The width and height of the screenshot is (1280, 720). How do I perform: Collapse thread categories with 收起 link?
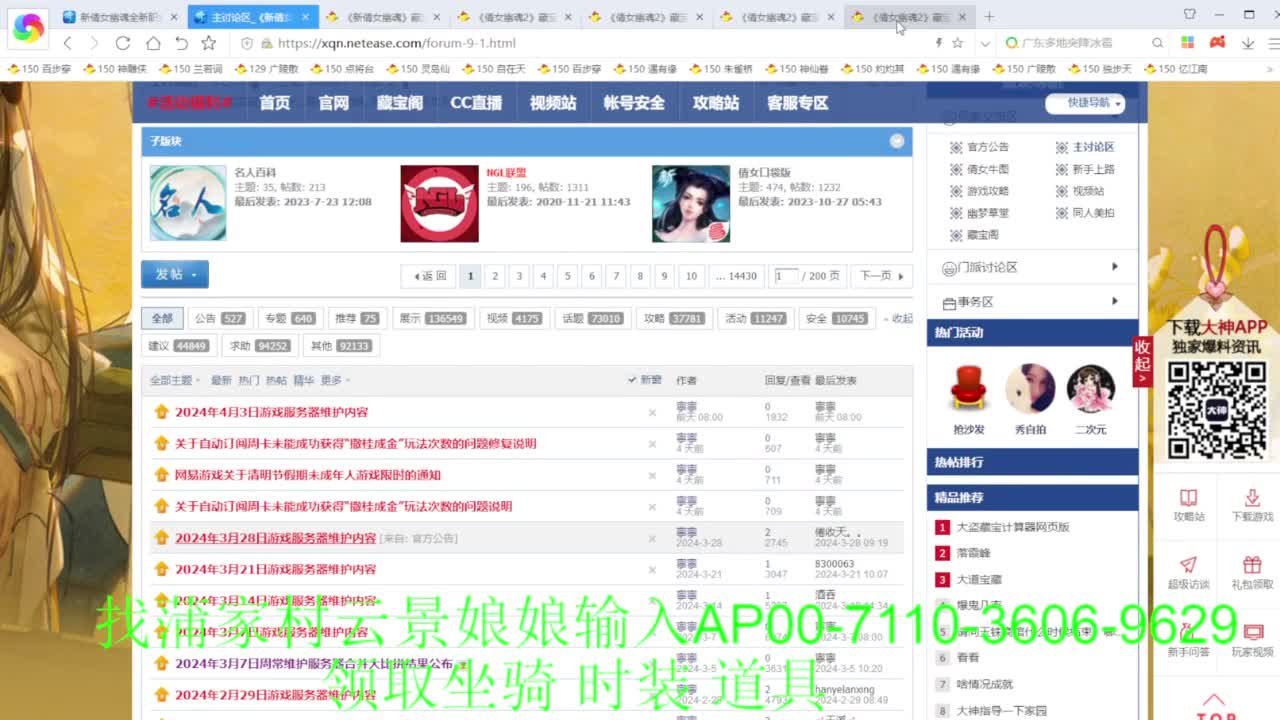[897, 318]
